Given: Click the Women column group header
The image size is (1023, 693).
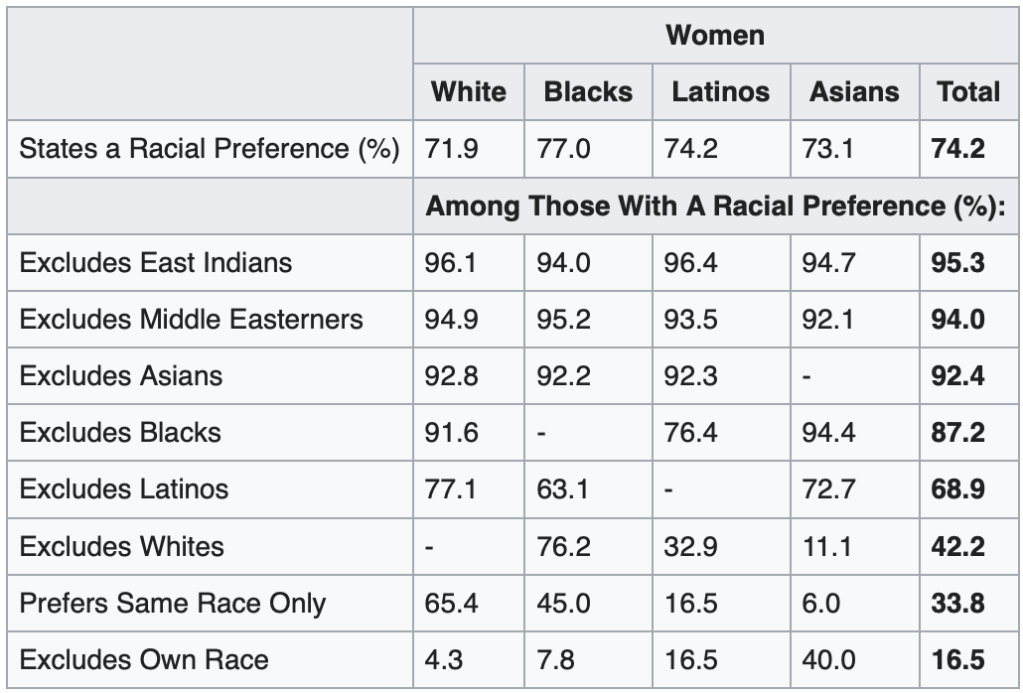Looking at the screenshot, I should [715, 37].
